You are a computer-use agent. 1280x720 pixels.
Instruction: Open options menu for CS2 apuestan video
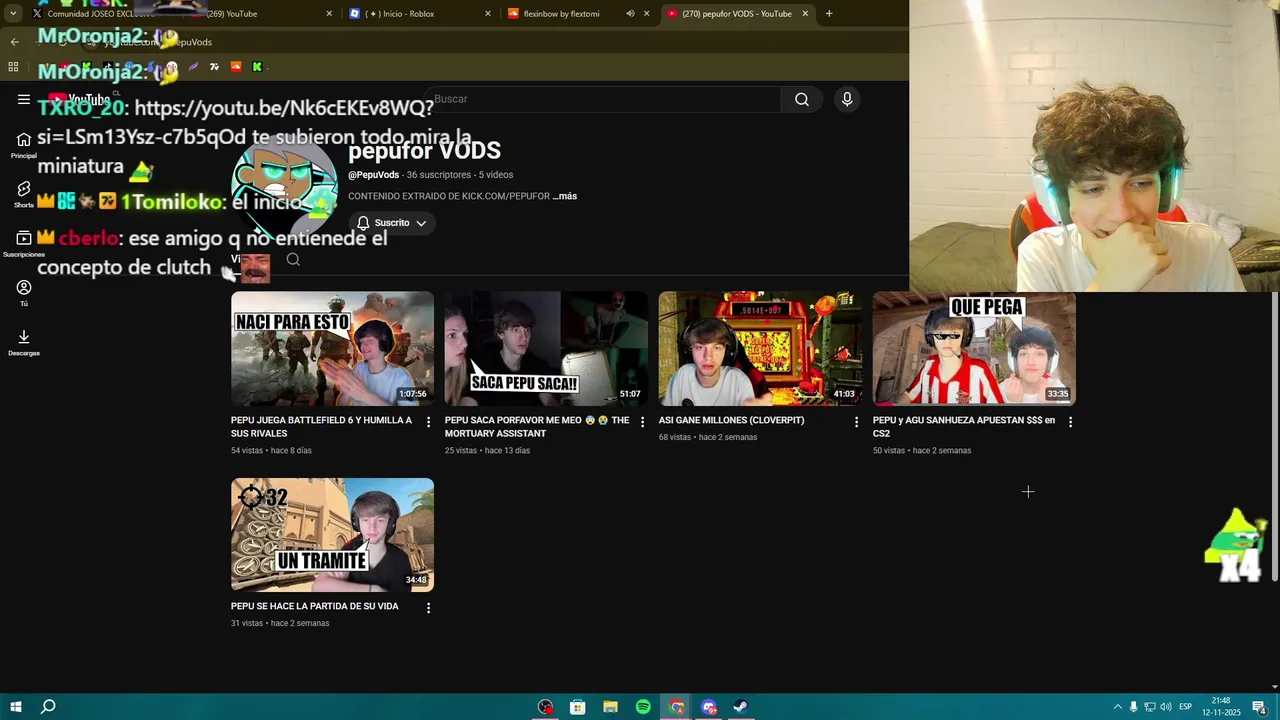pyautogui.click(x=1071, y=423)
